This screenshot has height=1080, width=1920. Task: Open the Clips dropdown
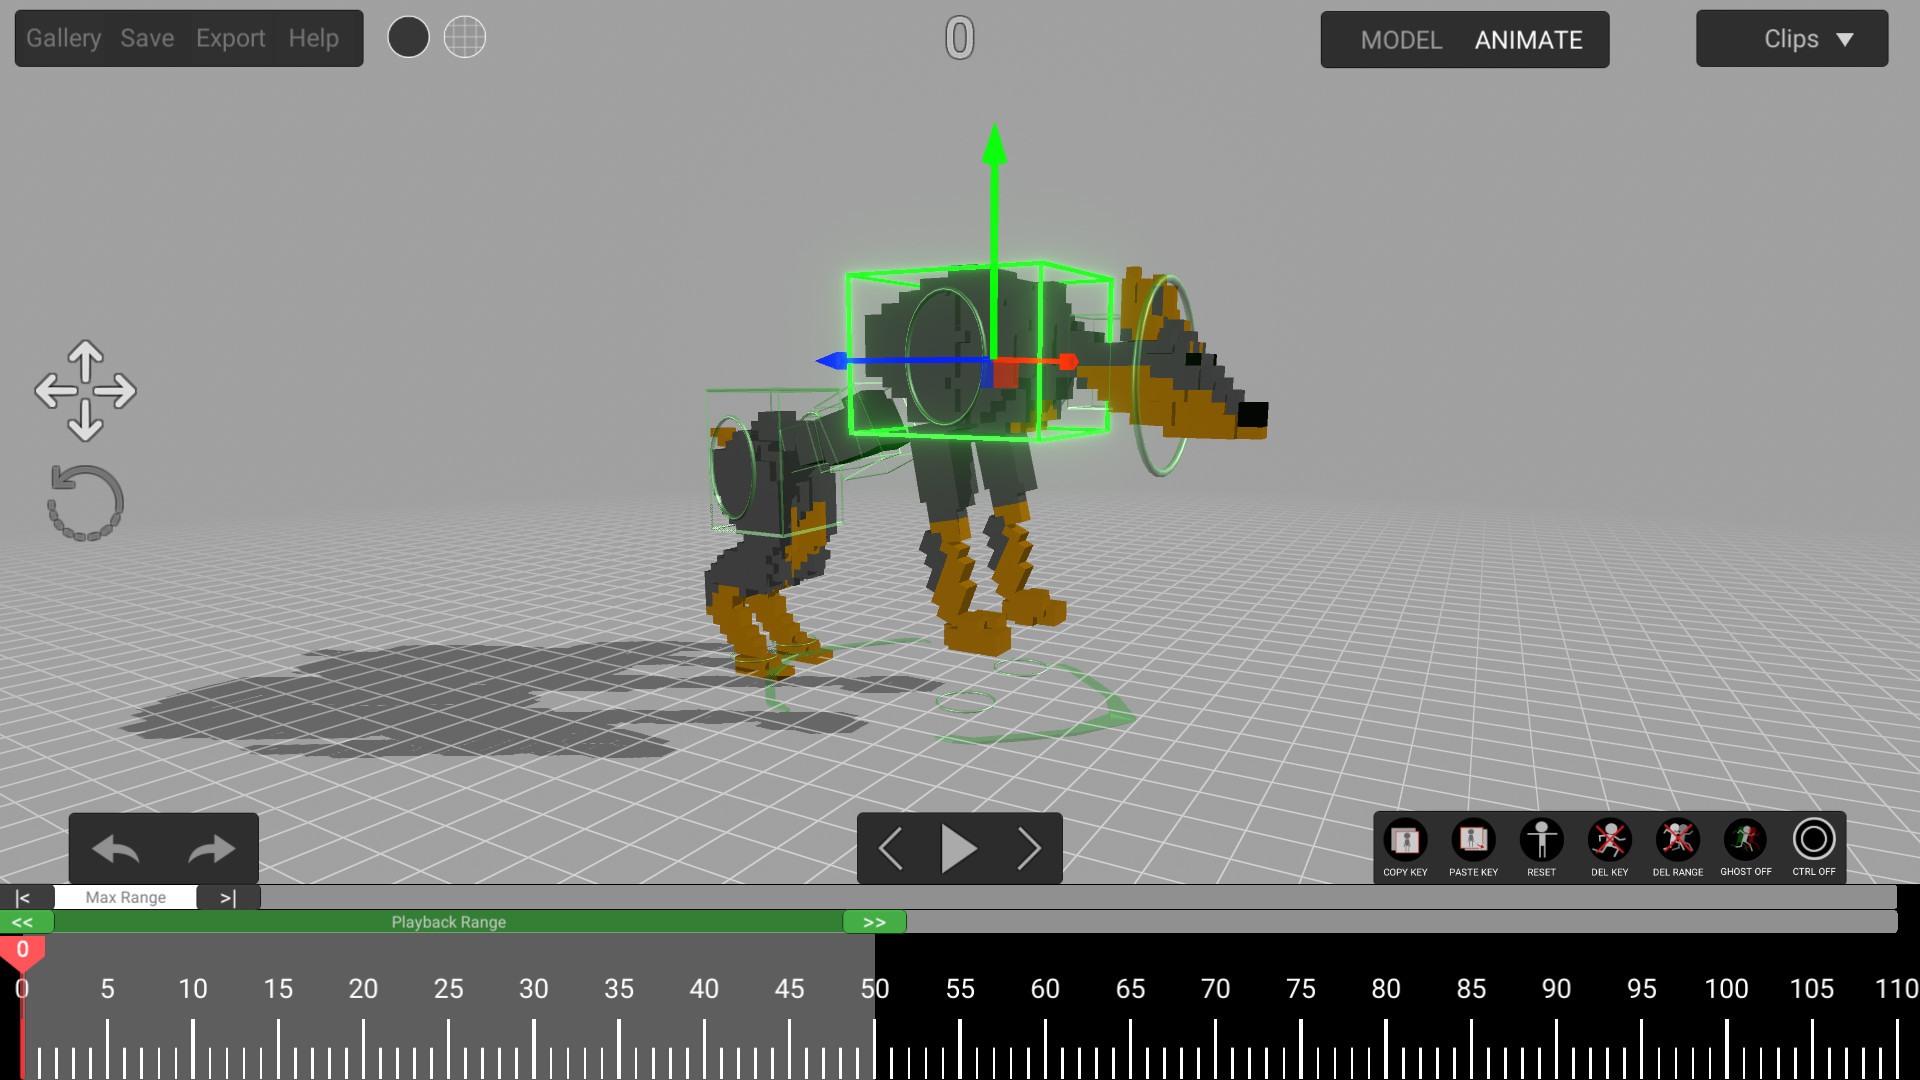1791,39
